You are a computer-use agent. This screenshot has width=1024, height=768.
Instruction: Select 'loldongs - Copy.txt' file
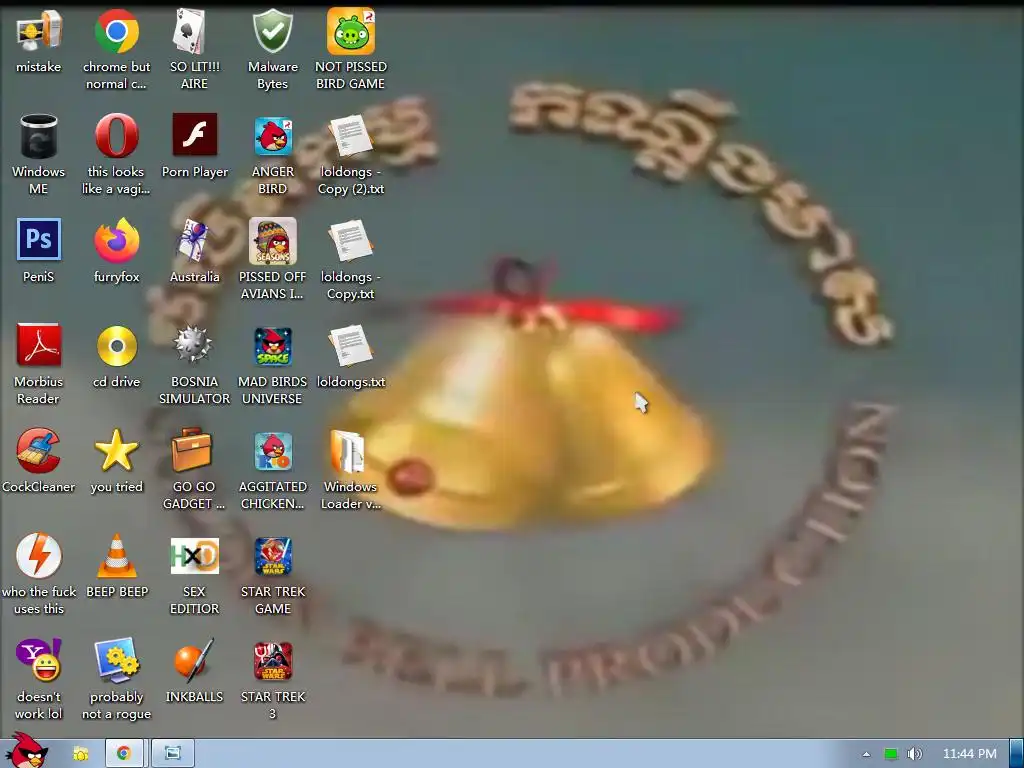[x=351, y=241]
